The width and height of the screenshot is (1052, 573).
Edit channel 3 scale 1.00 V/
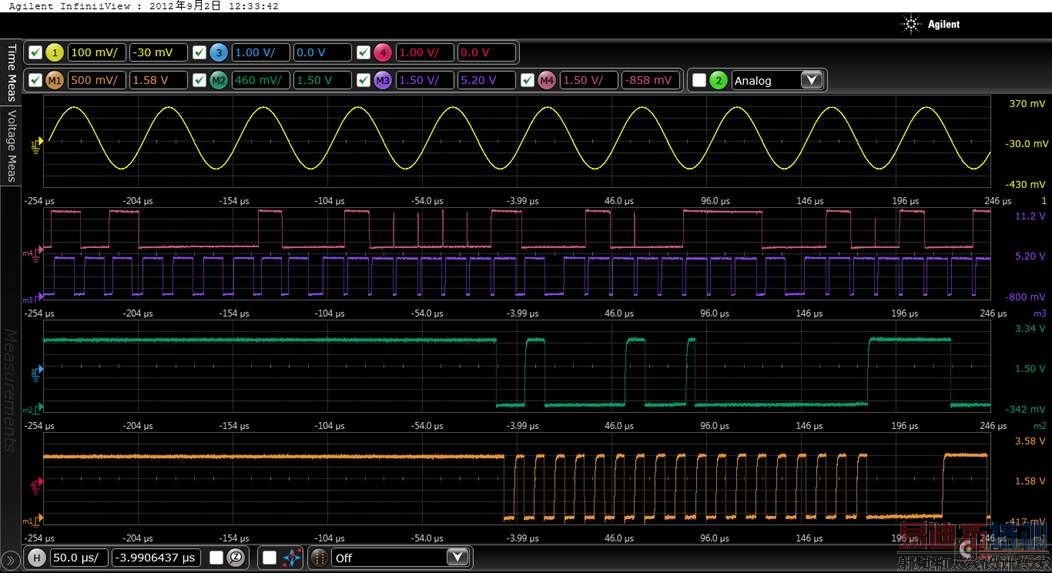click(x=260, y=52)
